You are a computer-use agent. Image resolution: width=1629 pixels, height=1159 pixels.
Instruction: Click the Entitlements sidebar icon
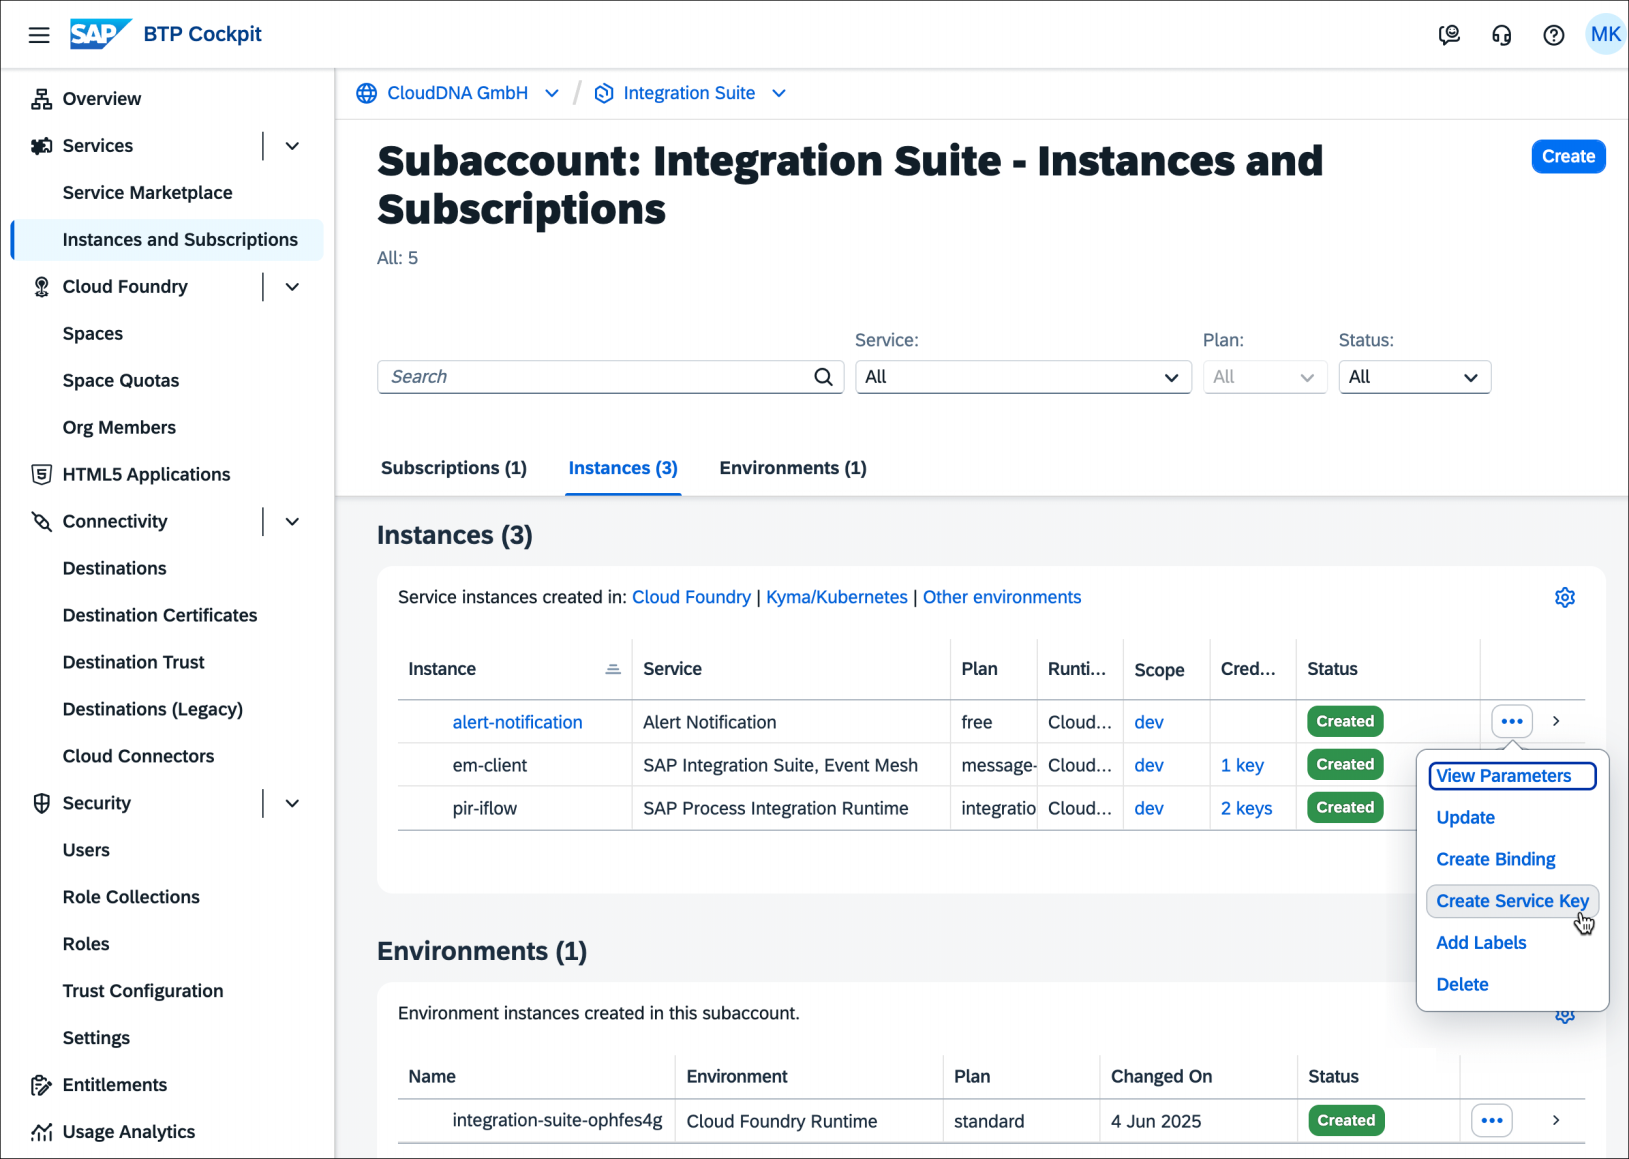[41, 1085]
